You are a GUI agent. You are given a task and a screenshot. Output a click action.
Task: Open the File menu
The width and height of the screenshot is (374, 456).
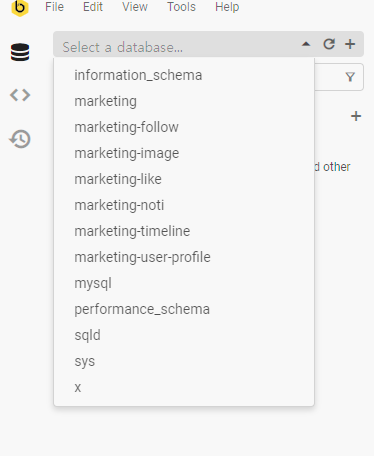(x=54, y=7)
